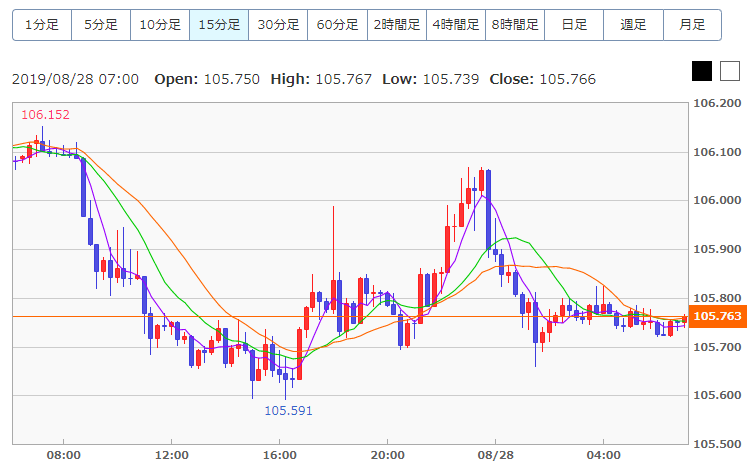Click the 12:00 time axis label
The image size is (755, 470).
tap(172, 455)
